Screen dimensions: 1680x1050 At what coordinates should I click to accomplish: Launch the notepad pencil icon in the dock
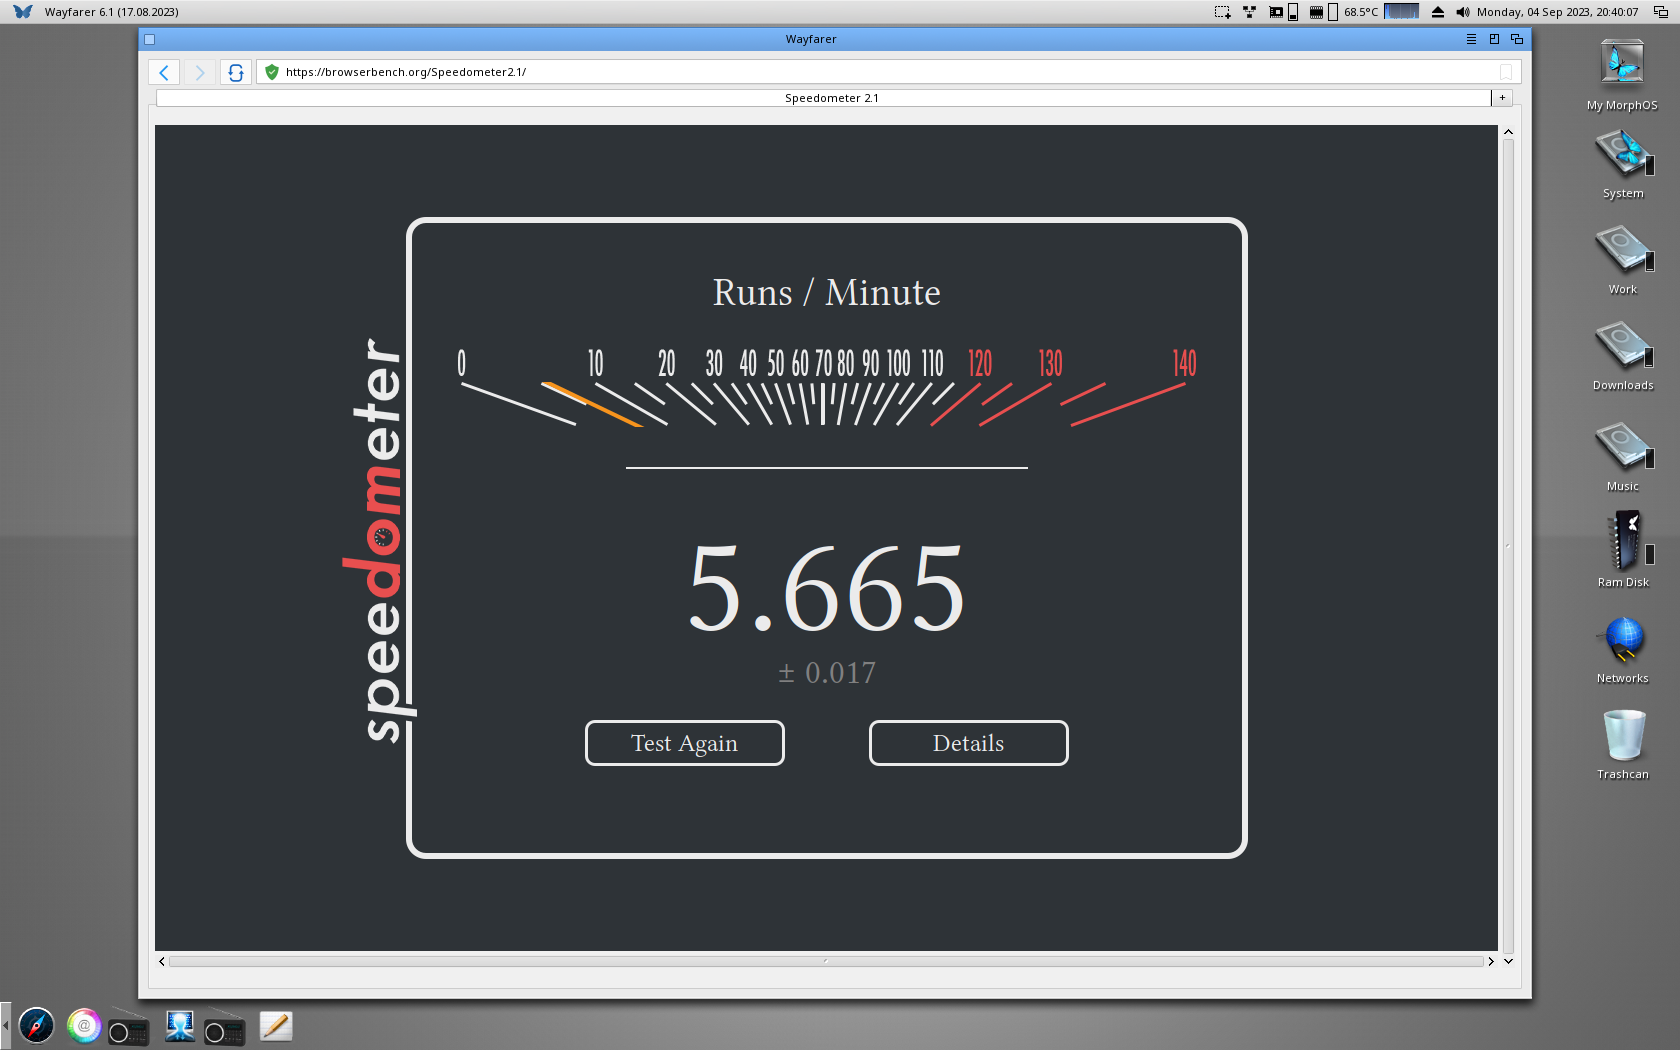click(x=276, y=1026)
